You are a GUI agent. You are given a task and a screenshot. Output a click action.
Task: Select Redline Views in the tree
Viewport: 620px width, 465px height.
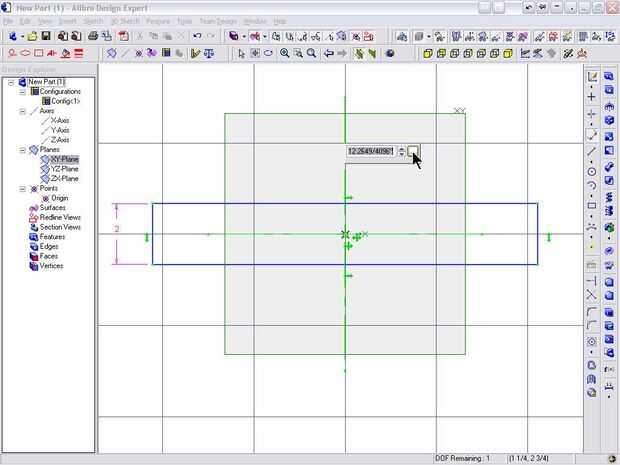(60, 217)
